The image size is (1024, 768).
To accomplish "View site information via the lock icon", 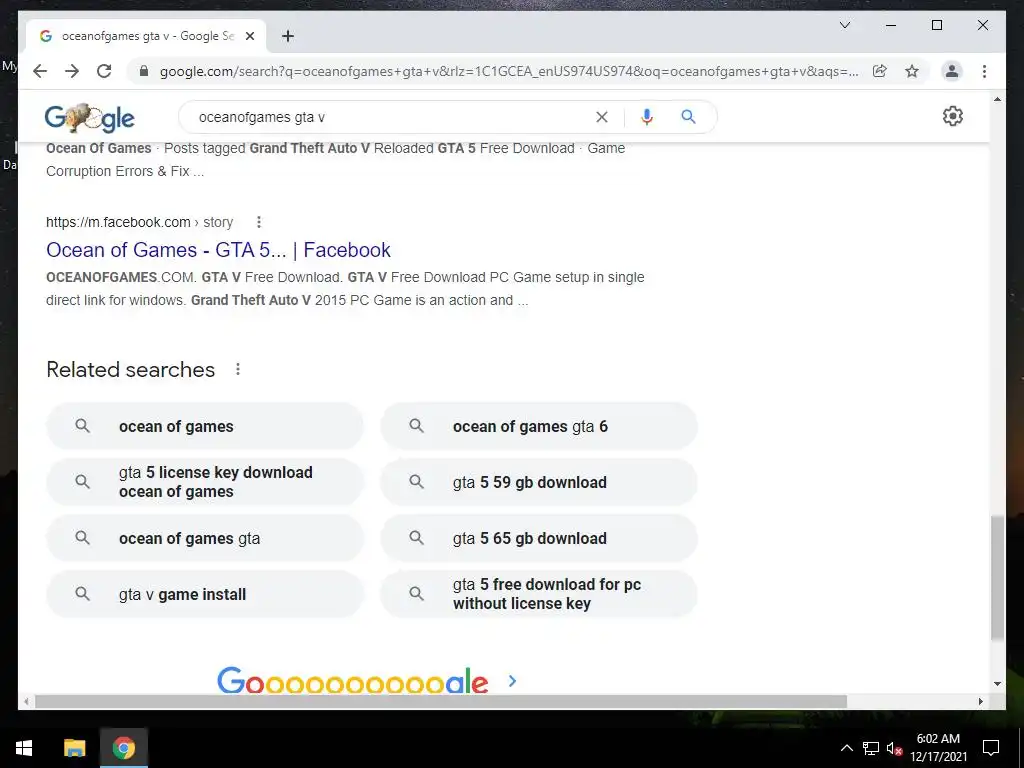I will [x=144, y=71].
